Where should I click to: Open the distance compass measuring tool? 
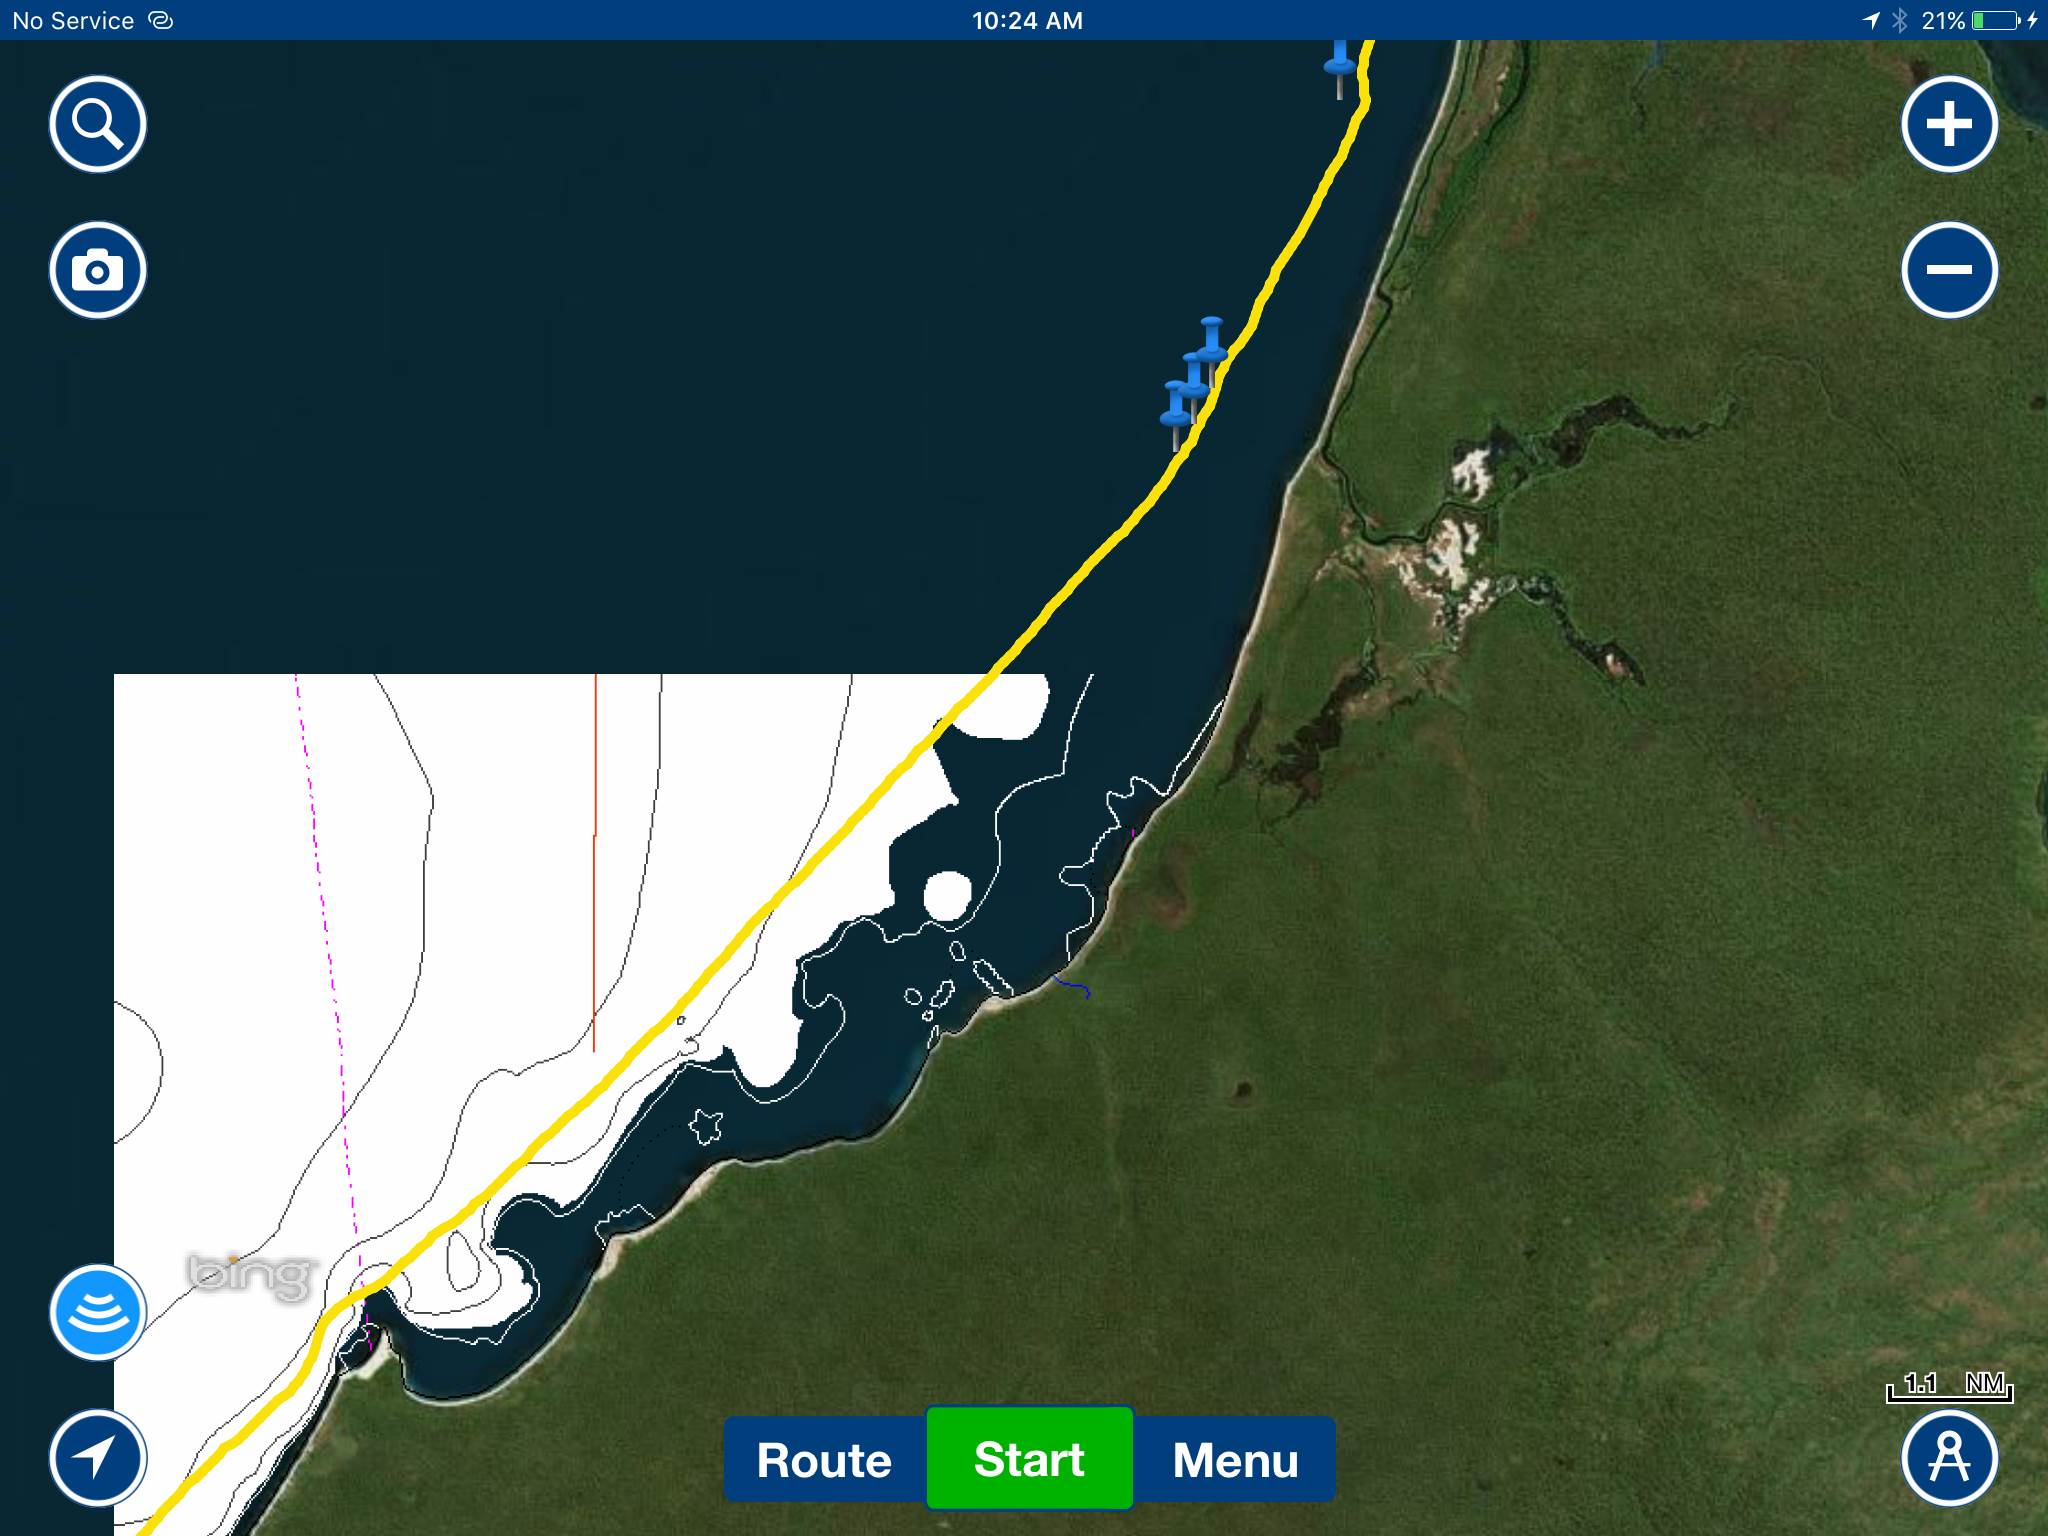tap(1949, 1458)
